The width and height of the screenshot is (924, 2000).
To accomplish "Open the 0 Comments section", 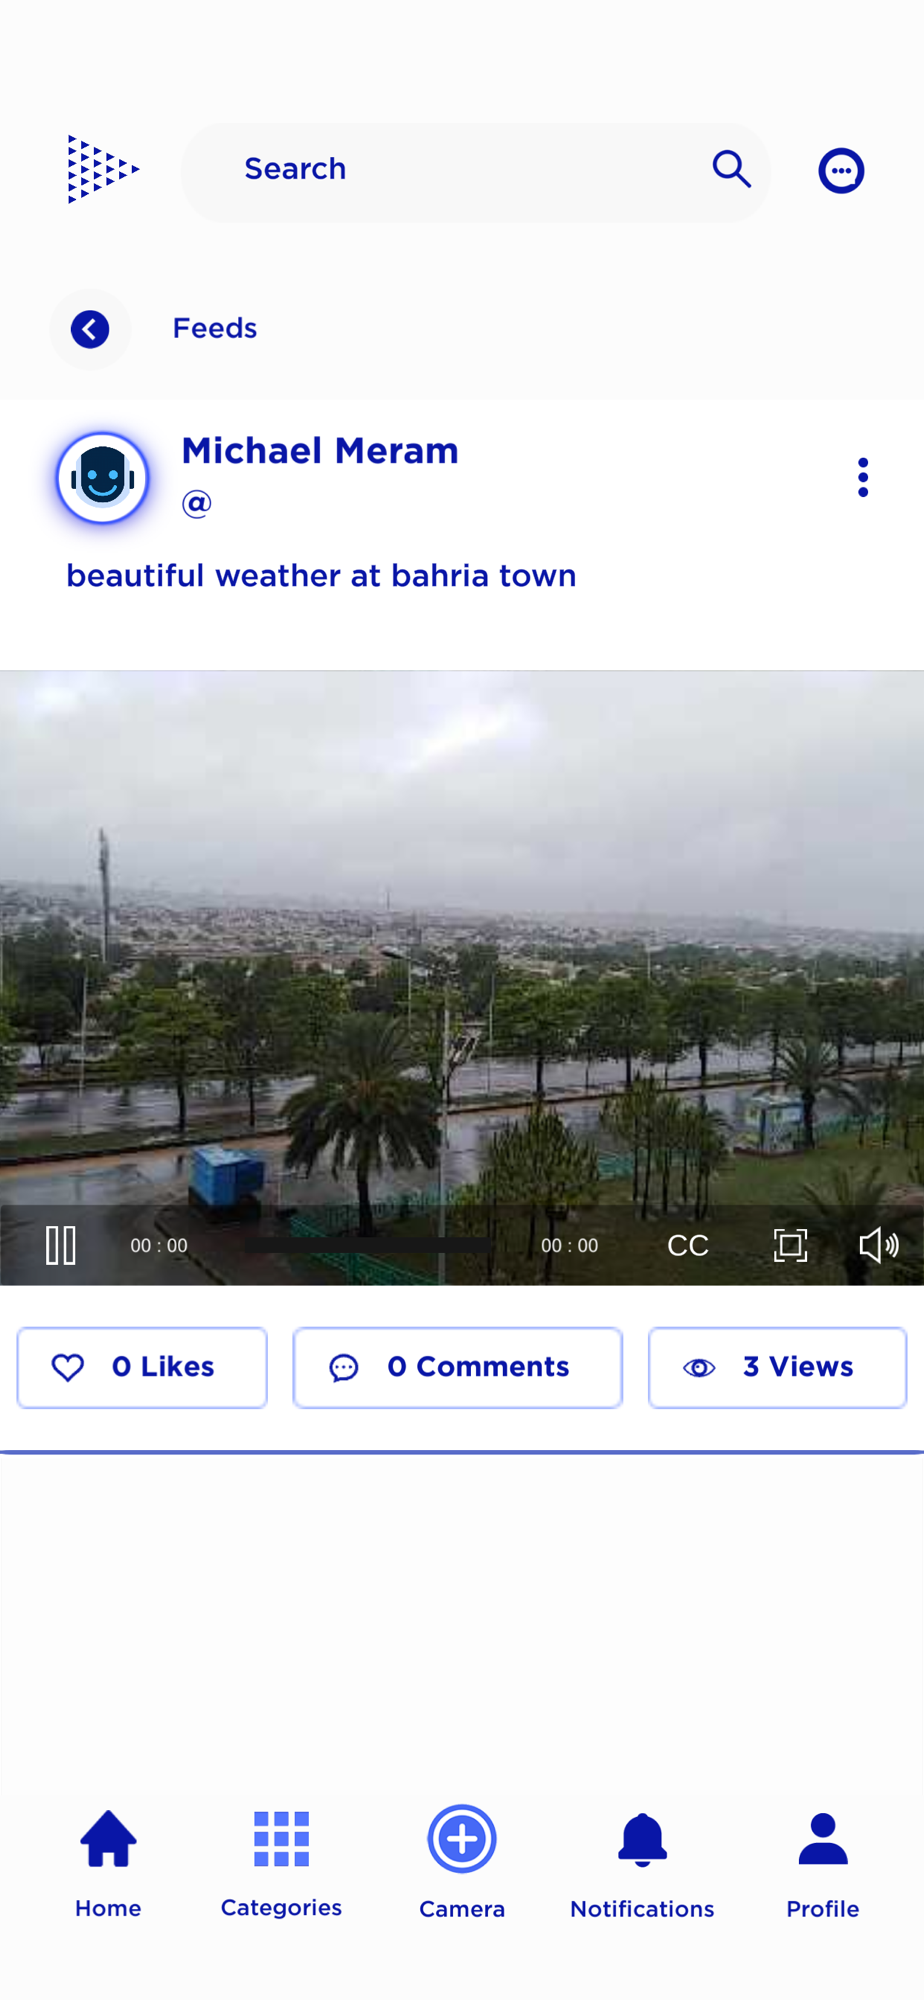I will (457, 1367).
